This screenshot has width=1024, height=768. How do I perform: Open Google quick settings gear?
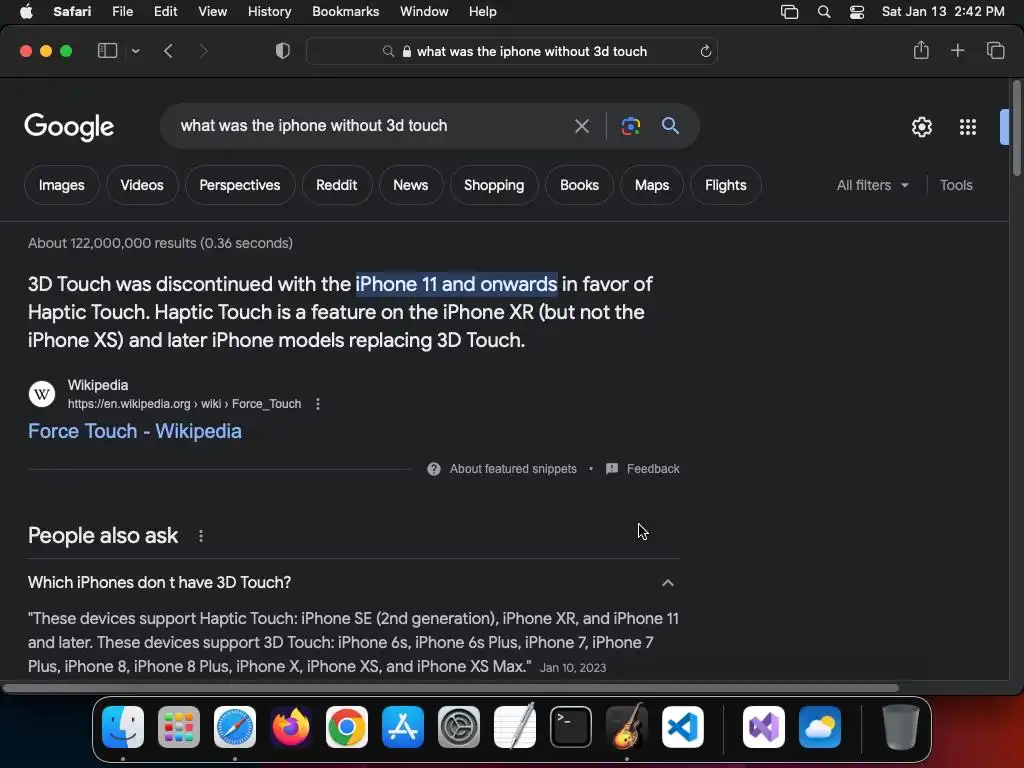tap(921, 127)
